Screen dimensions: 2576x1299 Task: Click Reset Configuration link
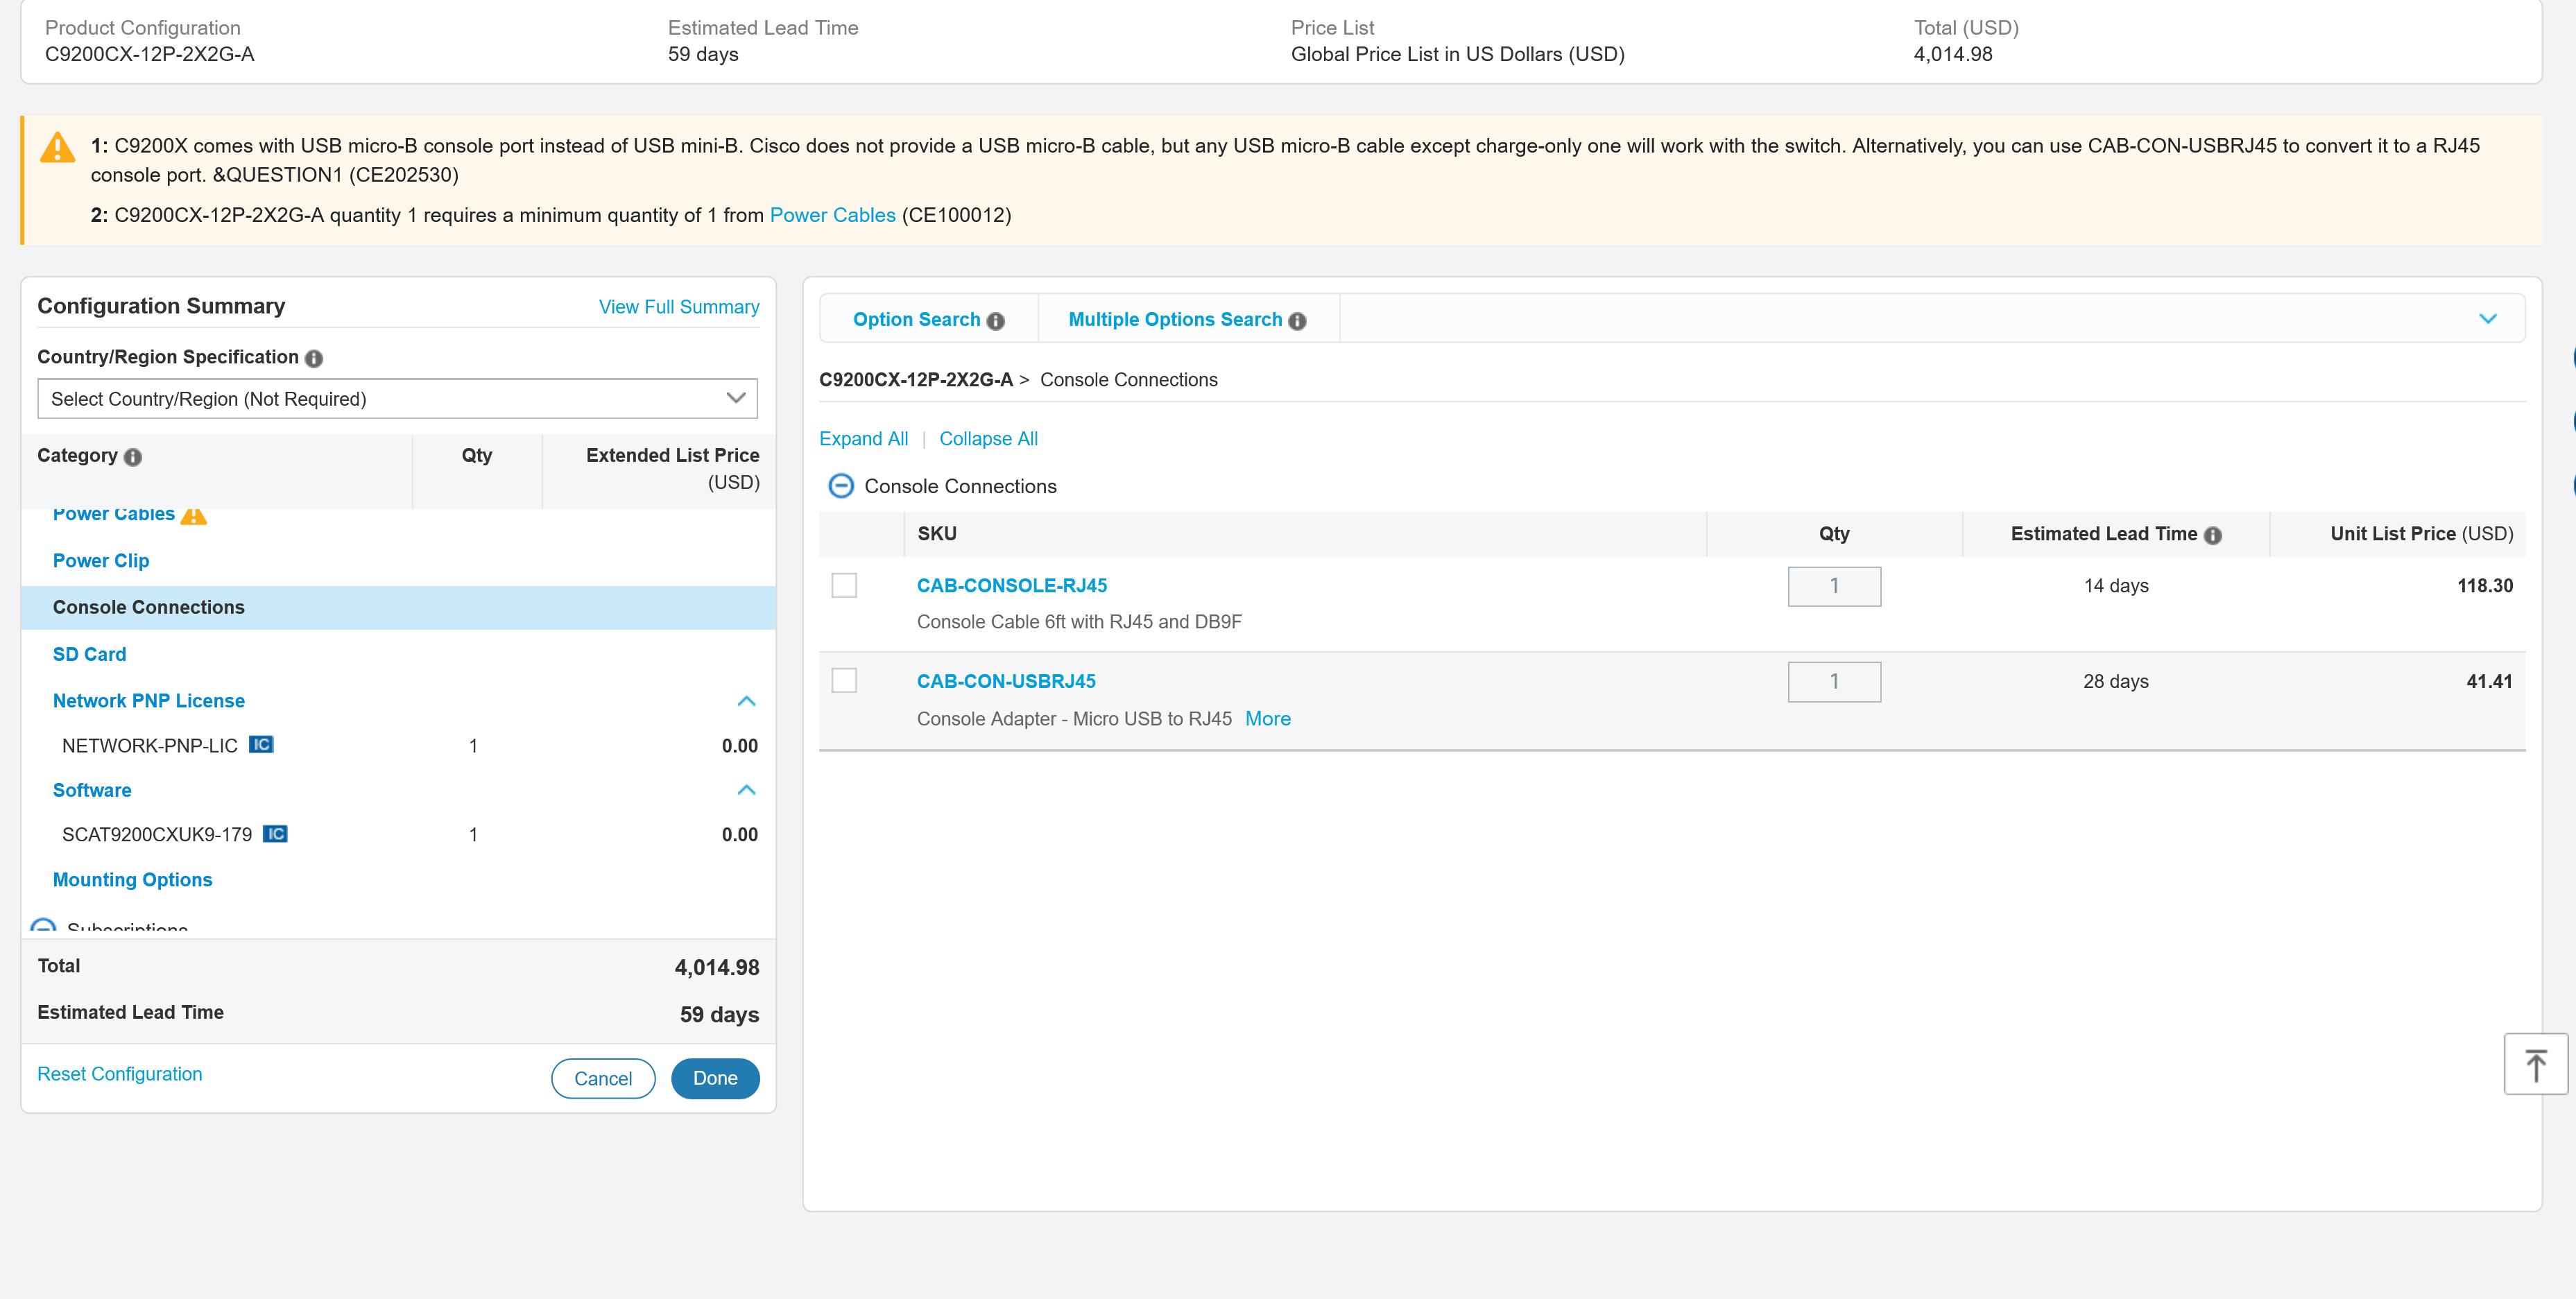coord(119,1073)
